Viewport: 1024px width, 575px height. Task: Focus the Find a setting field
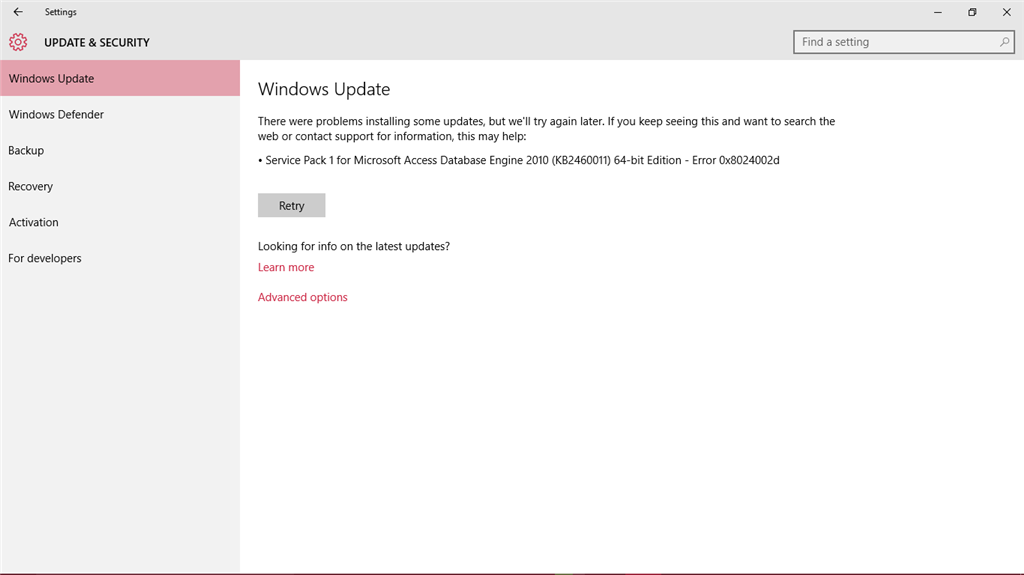[903, 42]
